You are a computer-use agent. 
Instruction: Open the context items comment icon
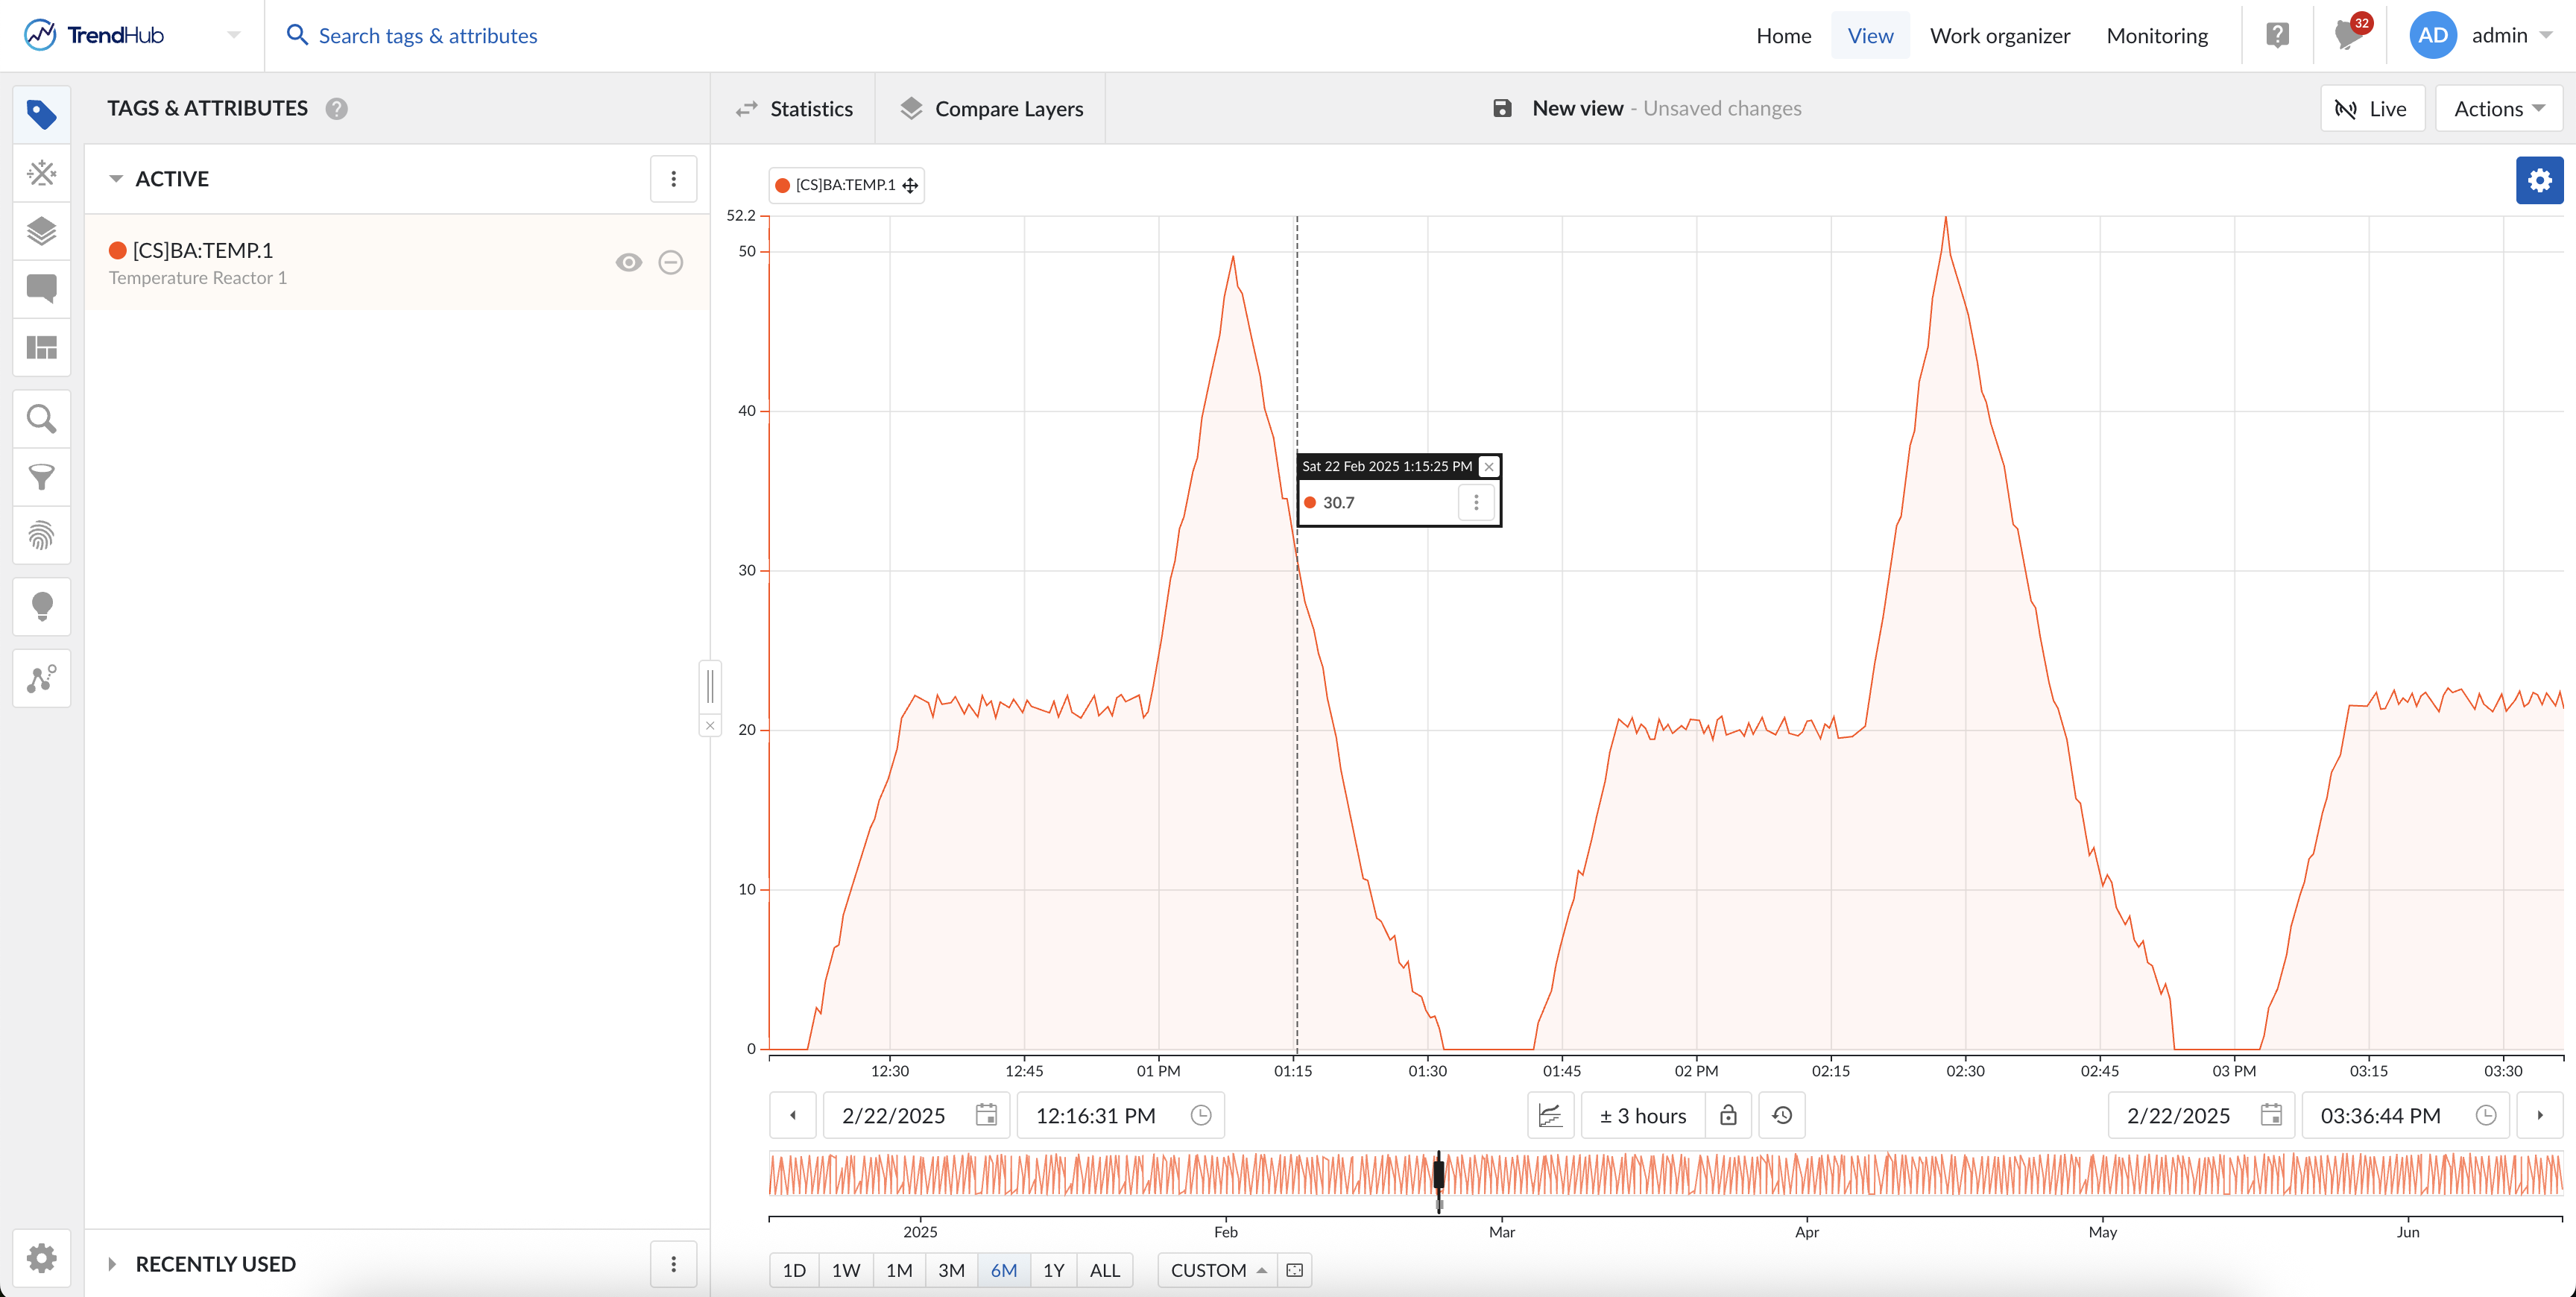pyautogui.click(x=41, y=289)
